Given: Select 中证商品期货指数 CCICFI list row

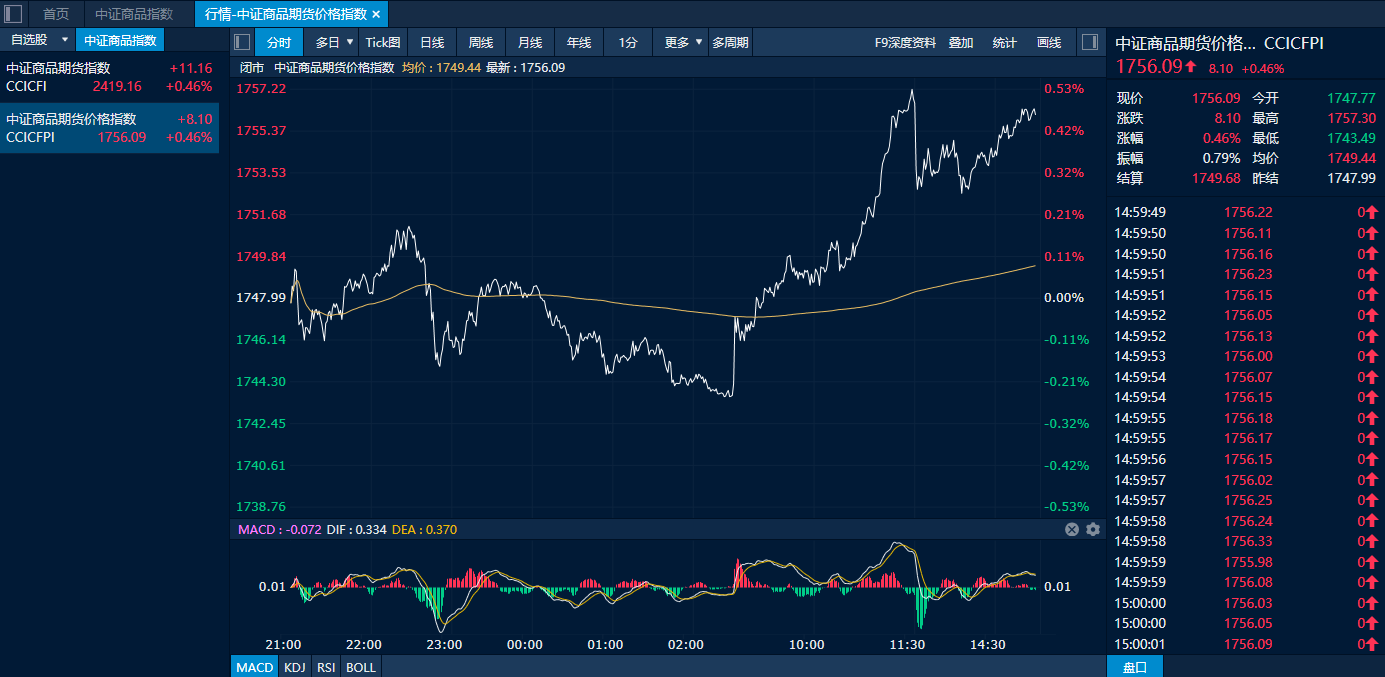Looking at the screenshot, I should point(109,77).
